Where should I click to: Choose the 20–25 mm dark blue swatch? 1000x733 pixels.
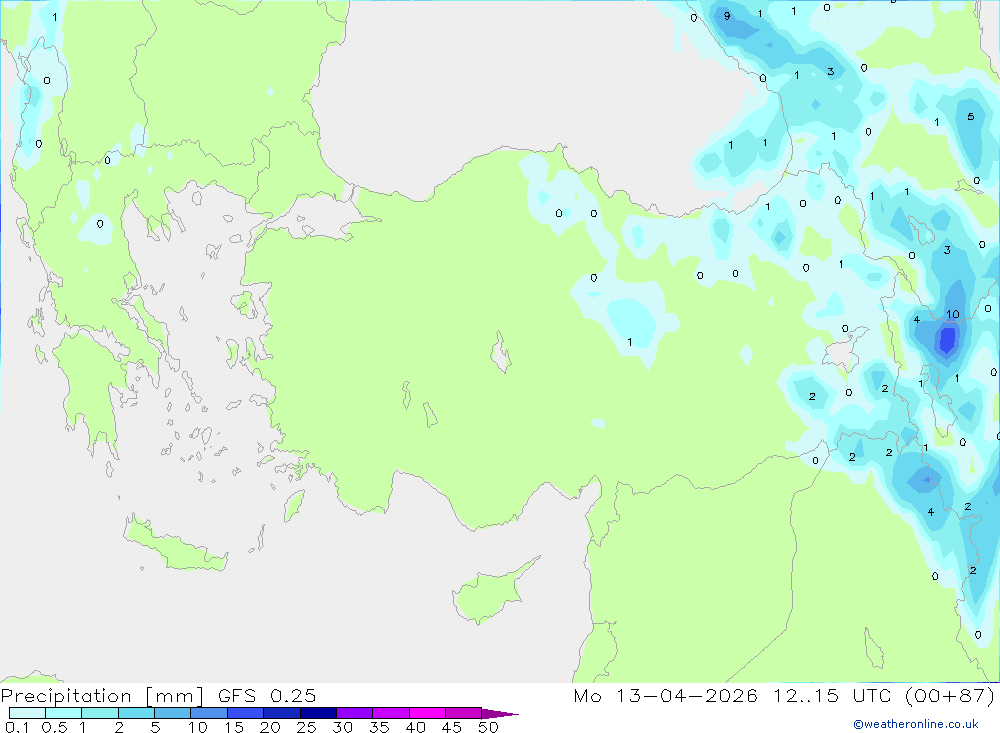click(282, 713)
